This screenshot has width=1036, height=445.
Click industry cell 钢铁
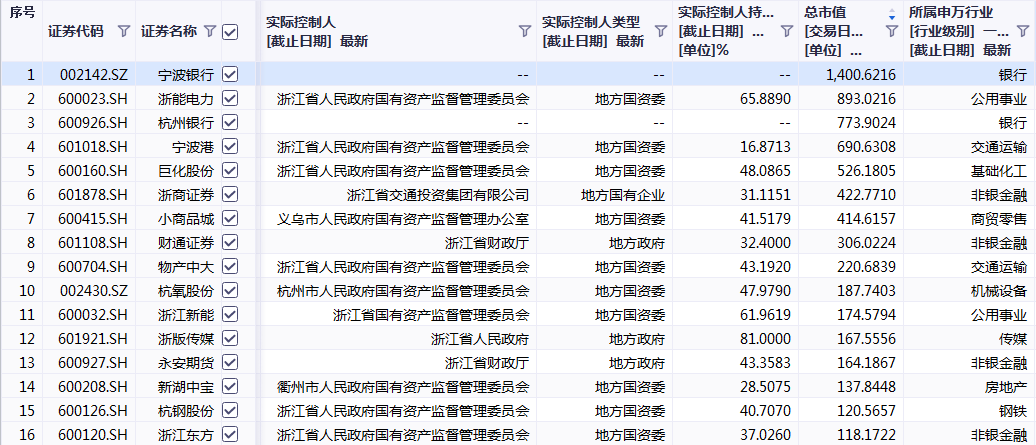[x=1014, y=411]
